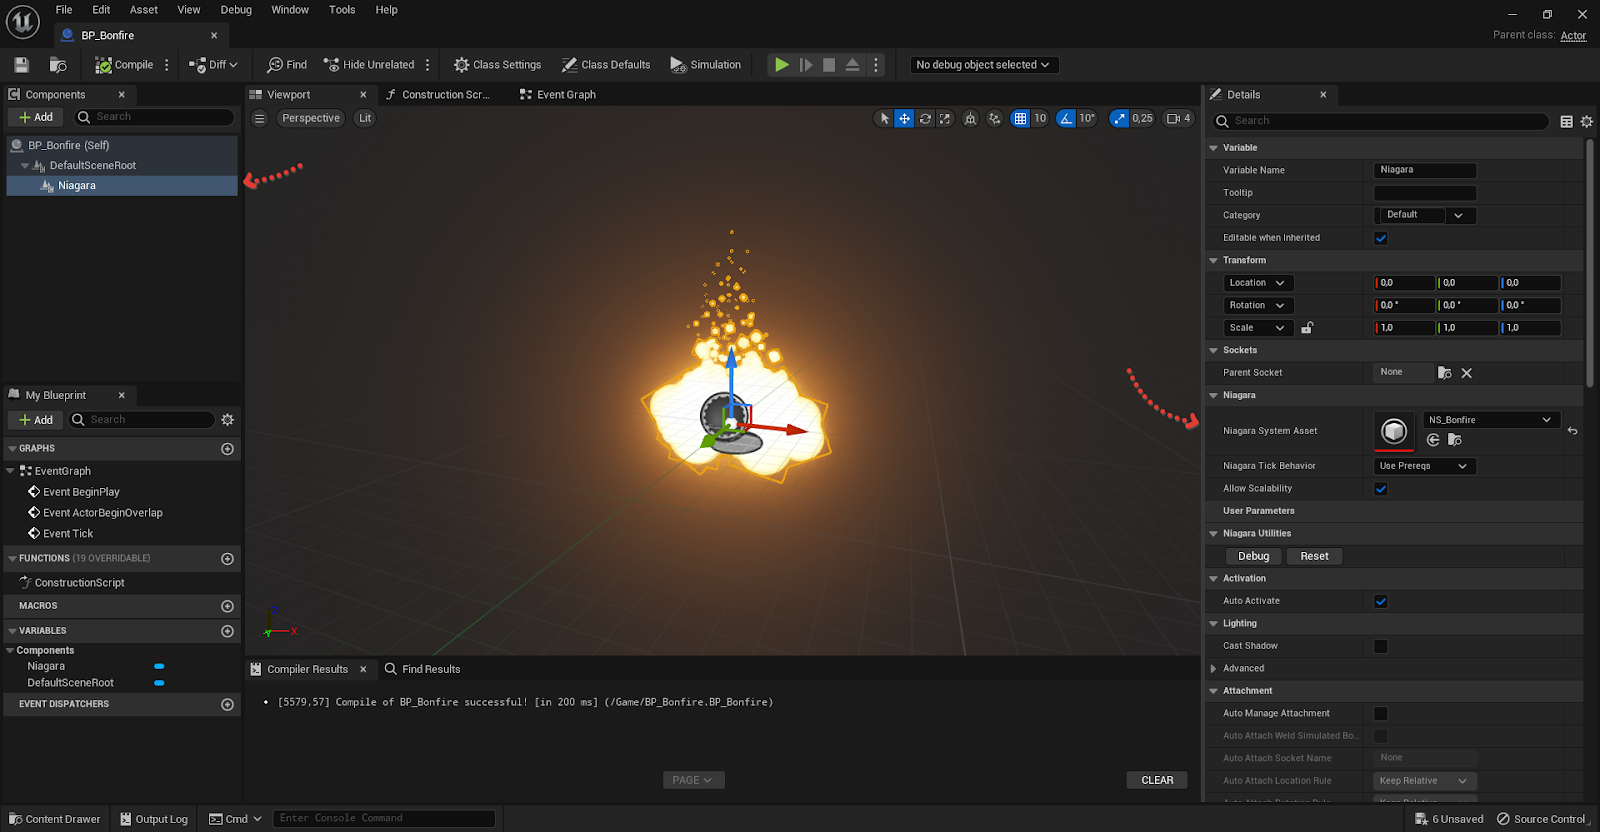
Task: Add a new variable with plus icon
Action: (227, 631)
